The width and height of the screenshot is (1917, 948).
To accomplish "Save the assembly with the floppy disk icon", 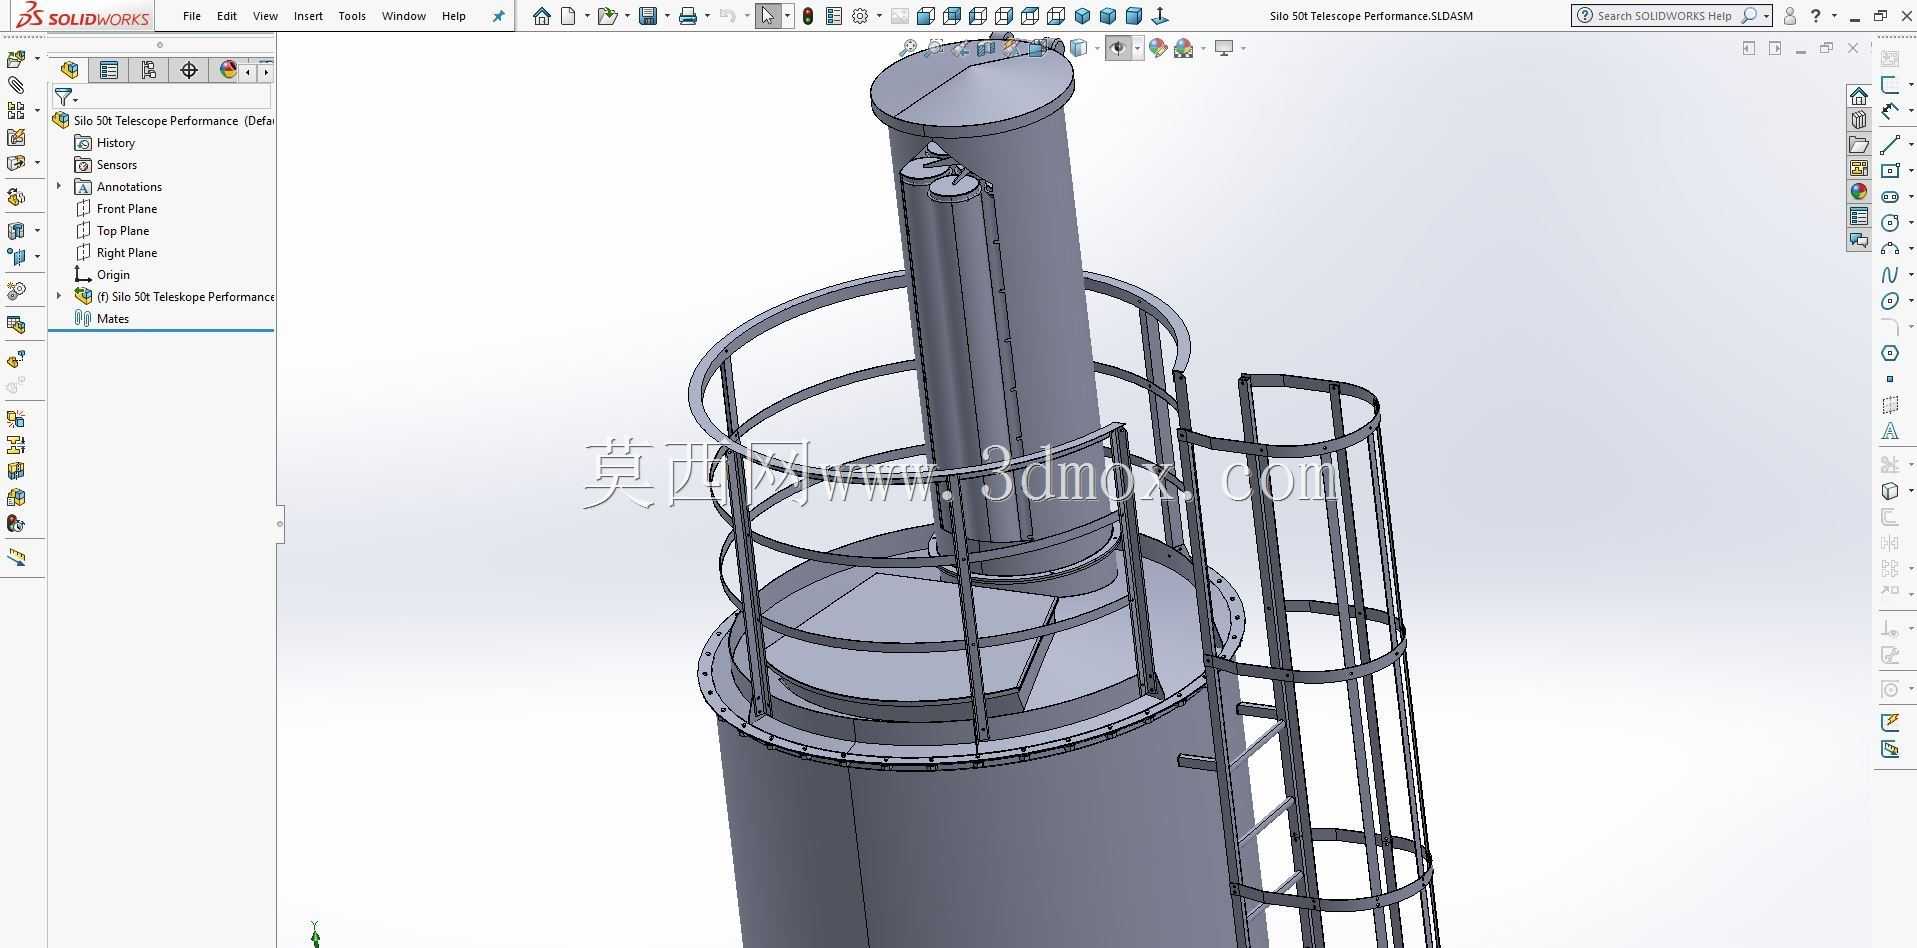I will coord(648,16).
